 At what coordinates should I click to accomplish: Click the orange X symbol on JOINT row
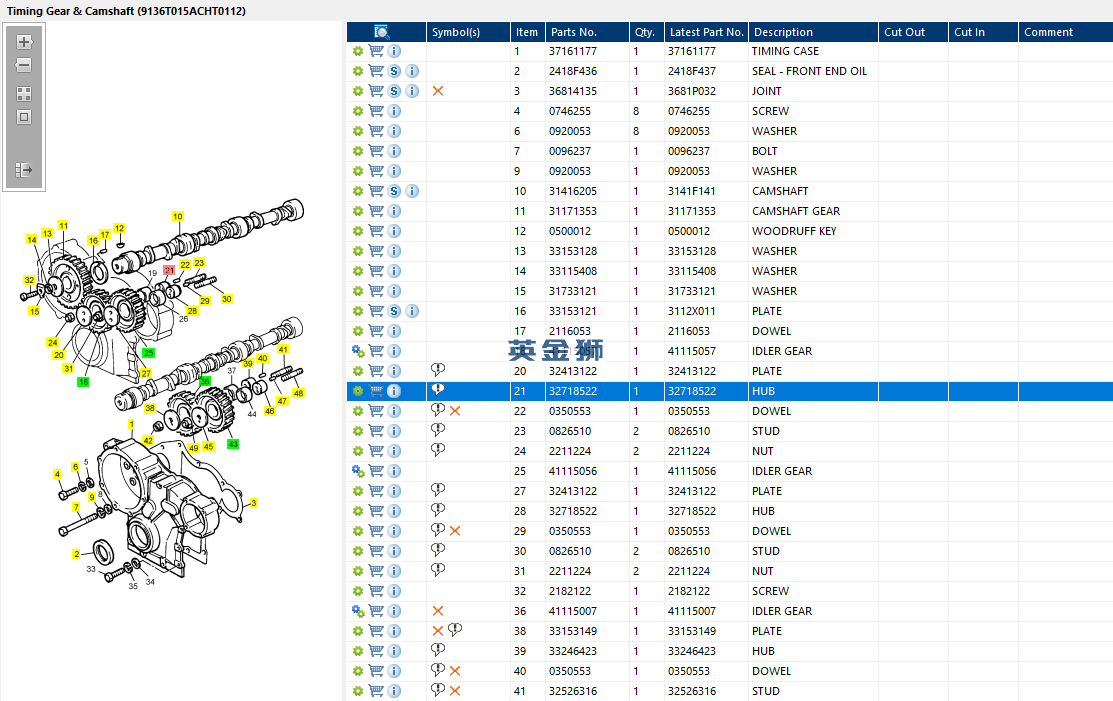coord(438,91)
